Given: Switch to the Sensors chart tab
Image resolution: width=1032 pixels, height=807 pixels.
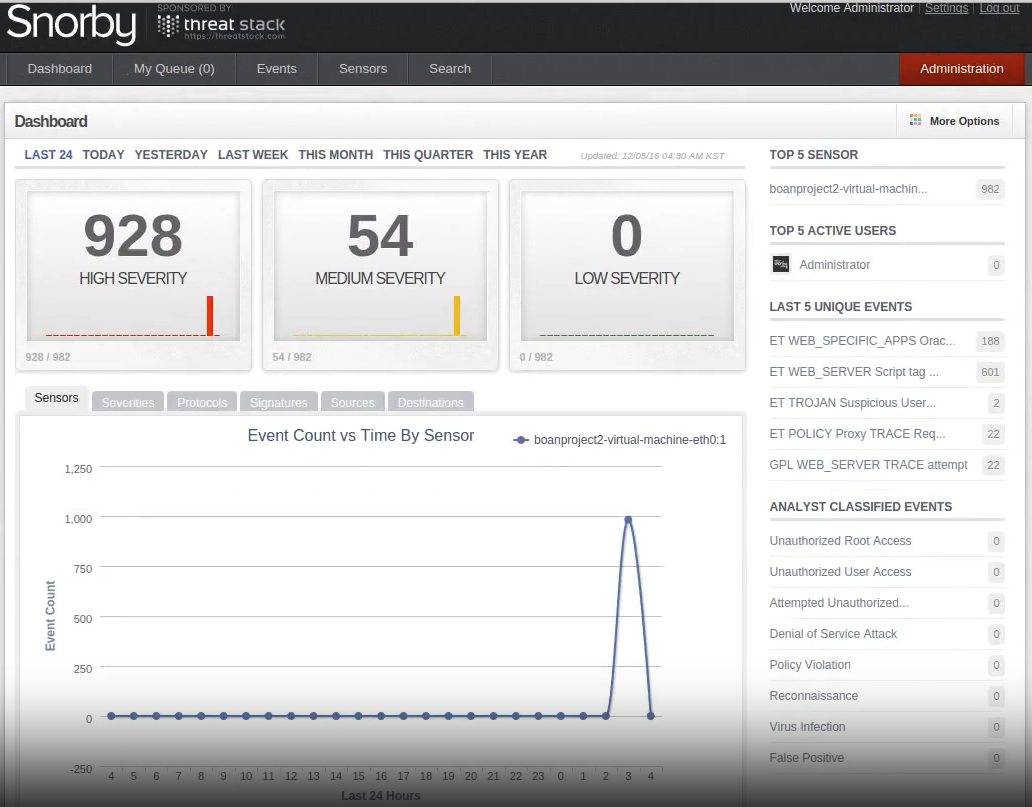Looking at the screenshot, I should coord(56,398).
